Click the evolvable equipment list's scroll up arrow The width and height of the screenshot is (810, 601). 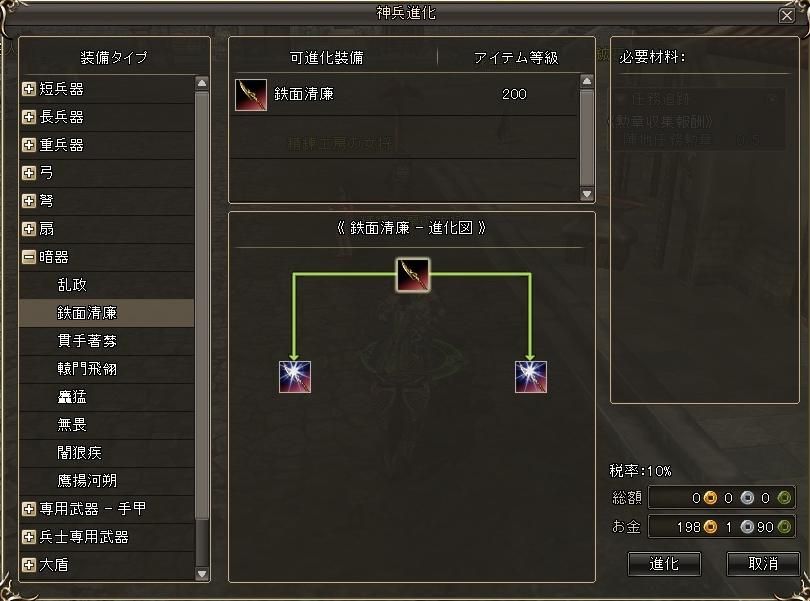tap(587, 82)
